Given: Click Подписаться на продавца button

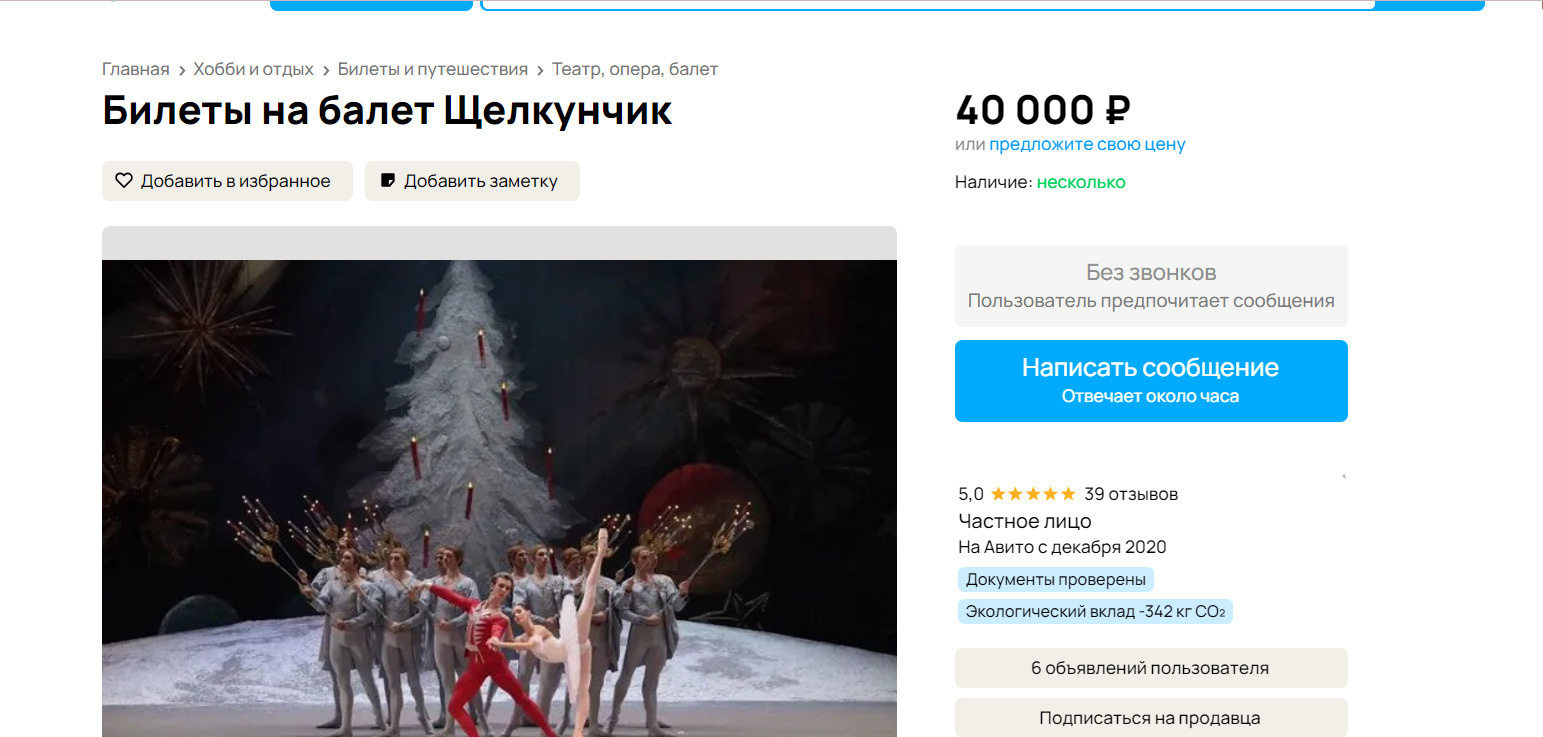Looking at the screenshot, I should (1151, 717).
